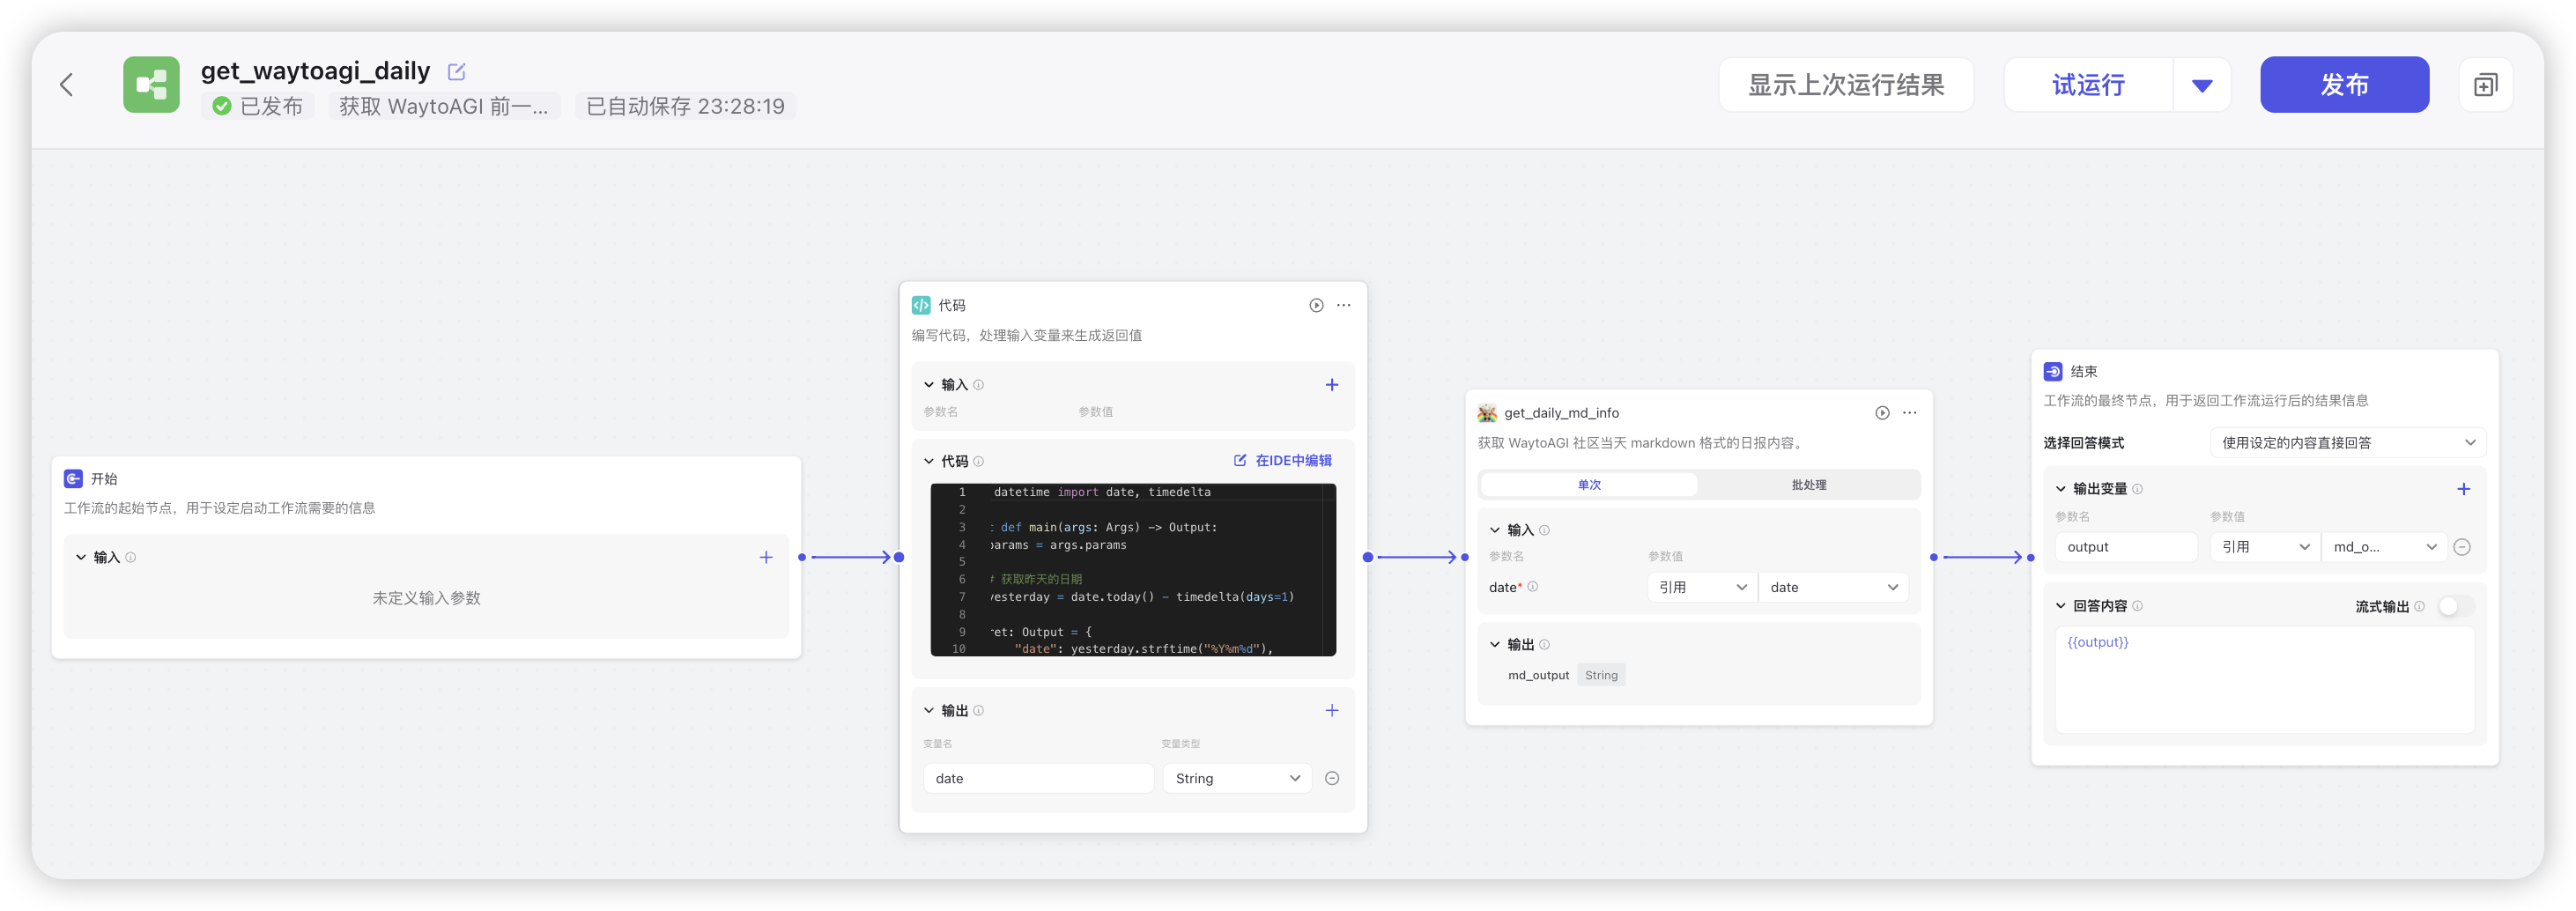Screen dimensions: 2576x911
Task: Click the {{output}} answer content box
Action: (2265, 680)
